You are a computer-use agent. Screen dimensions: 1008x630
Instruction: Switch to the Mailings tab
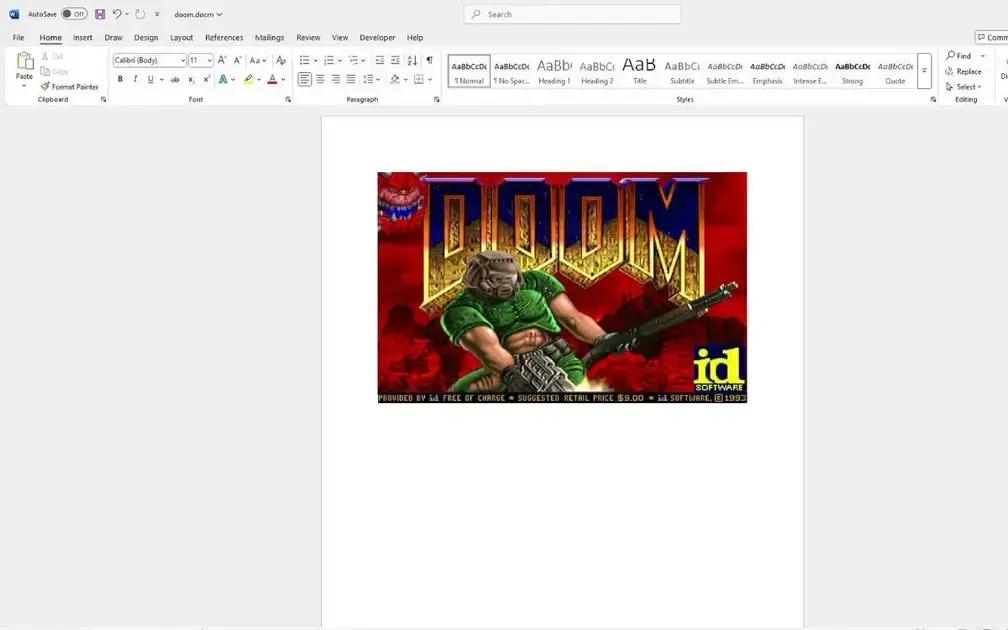tap(269, 37)
